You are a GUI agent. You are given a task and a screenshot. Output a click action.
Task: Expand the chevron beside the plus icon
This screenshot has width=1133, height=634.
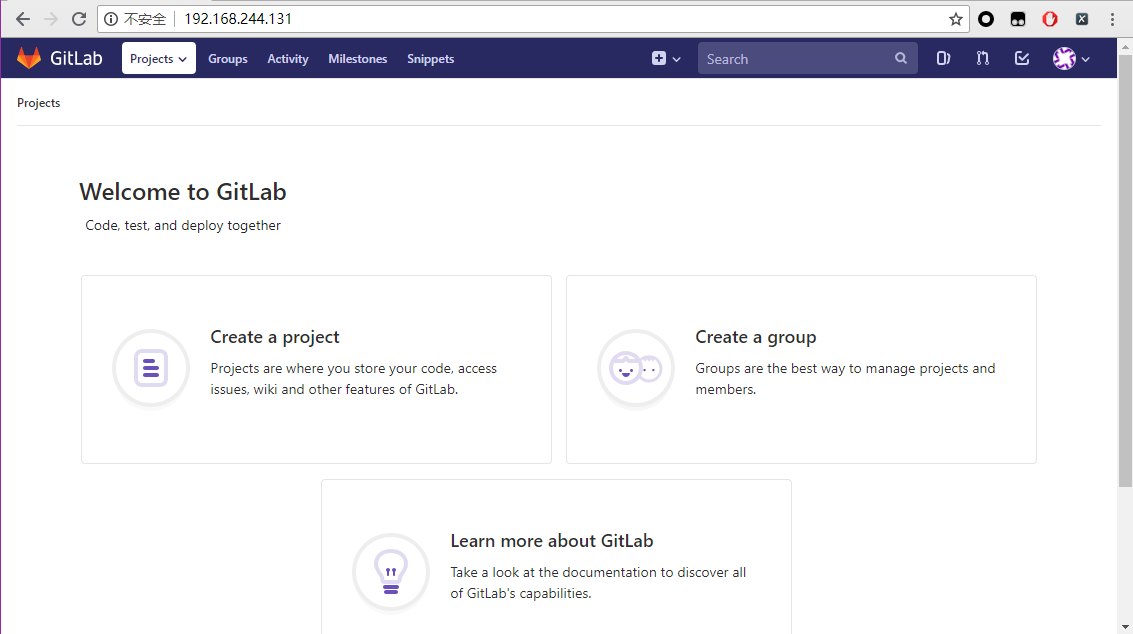676,59
